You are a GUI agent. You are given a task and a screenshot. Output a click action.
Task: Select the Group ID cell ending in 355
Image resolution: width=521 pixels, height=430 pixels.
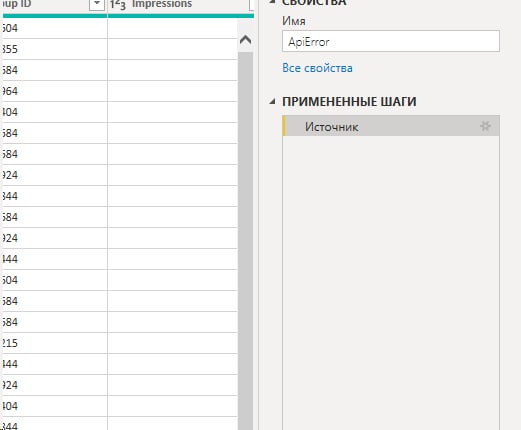(54, 49)
